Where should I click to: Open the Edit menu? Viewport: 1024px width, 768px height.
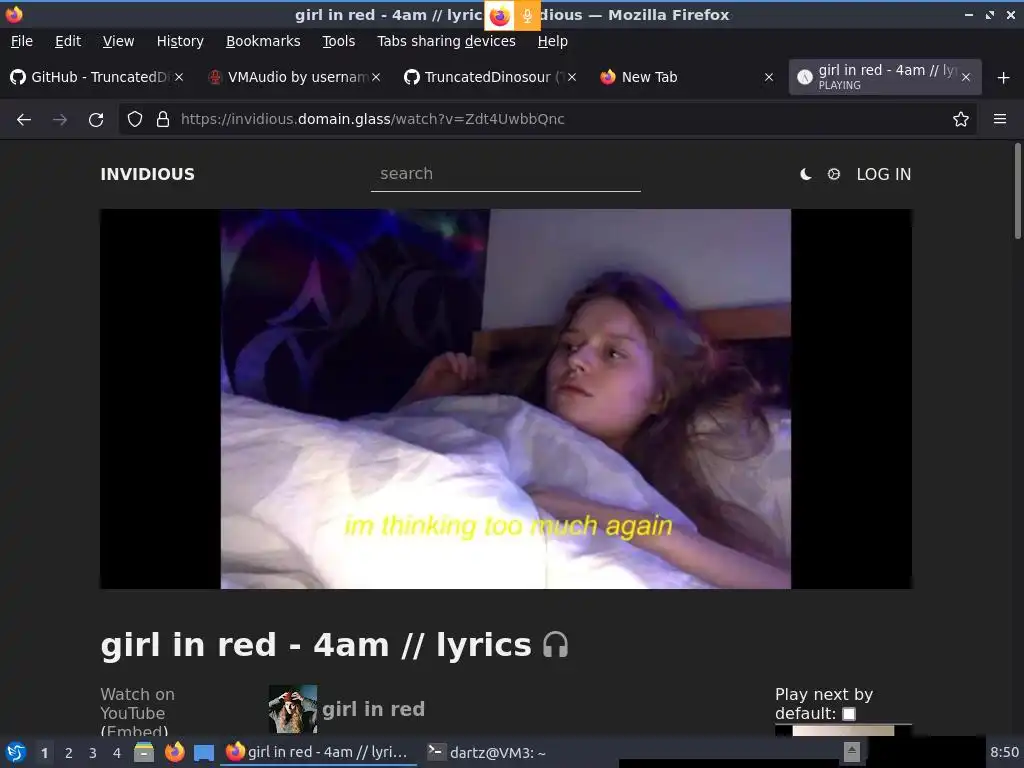tap(68, 41)
